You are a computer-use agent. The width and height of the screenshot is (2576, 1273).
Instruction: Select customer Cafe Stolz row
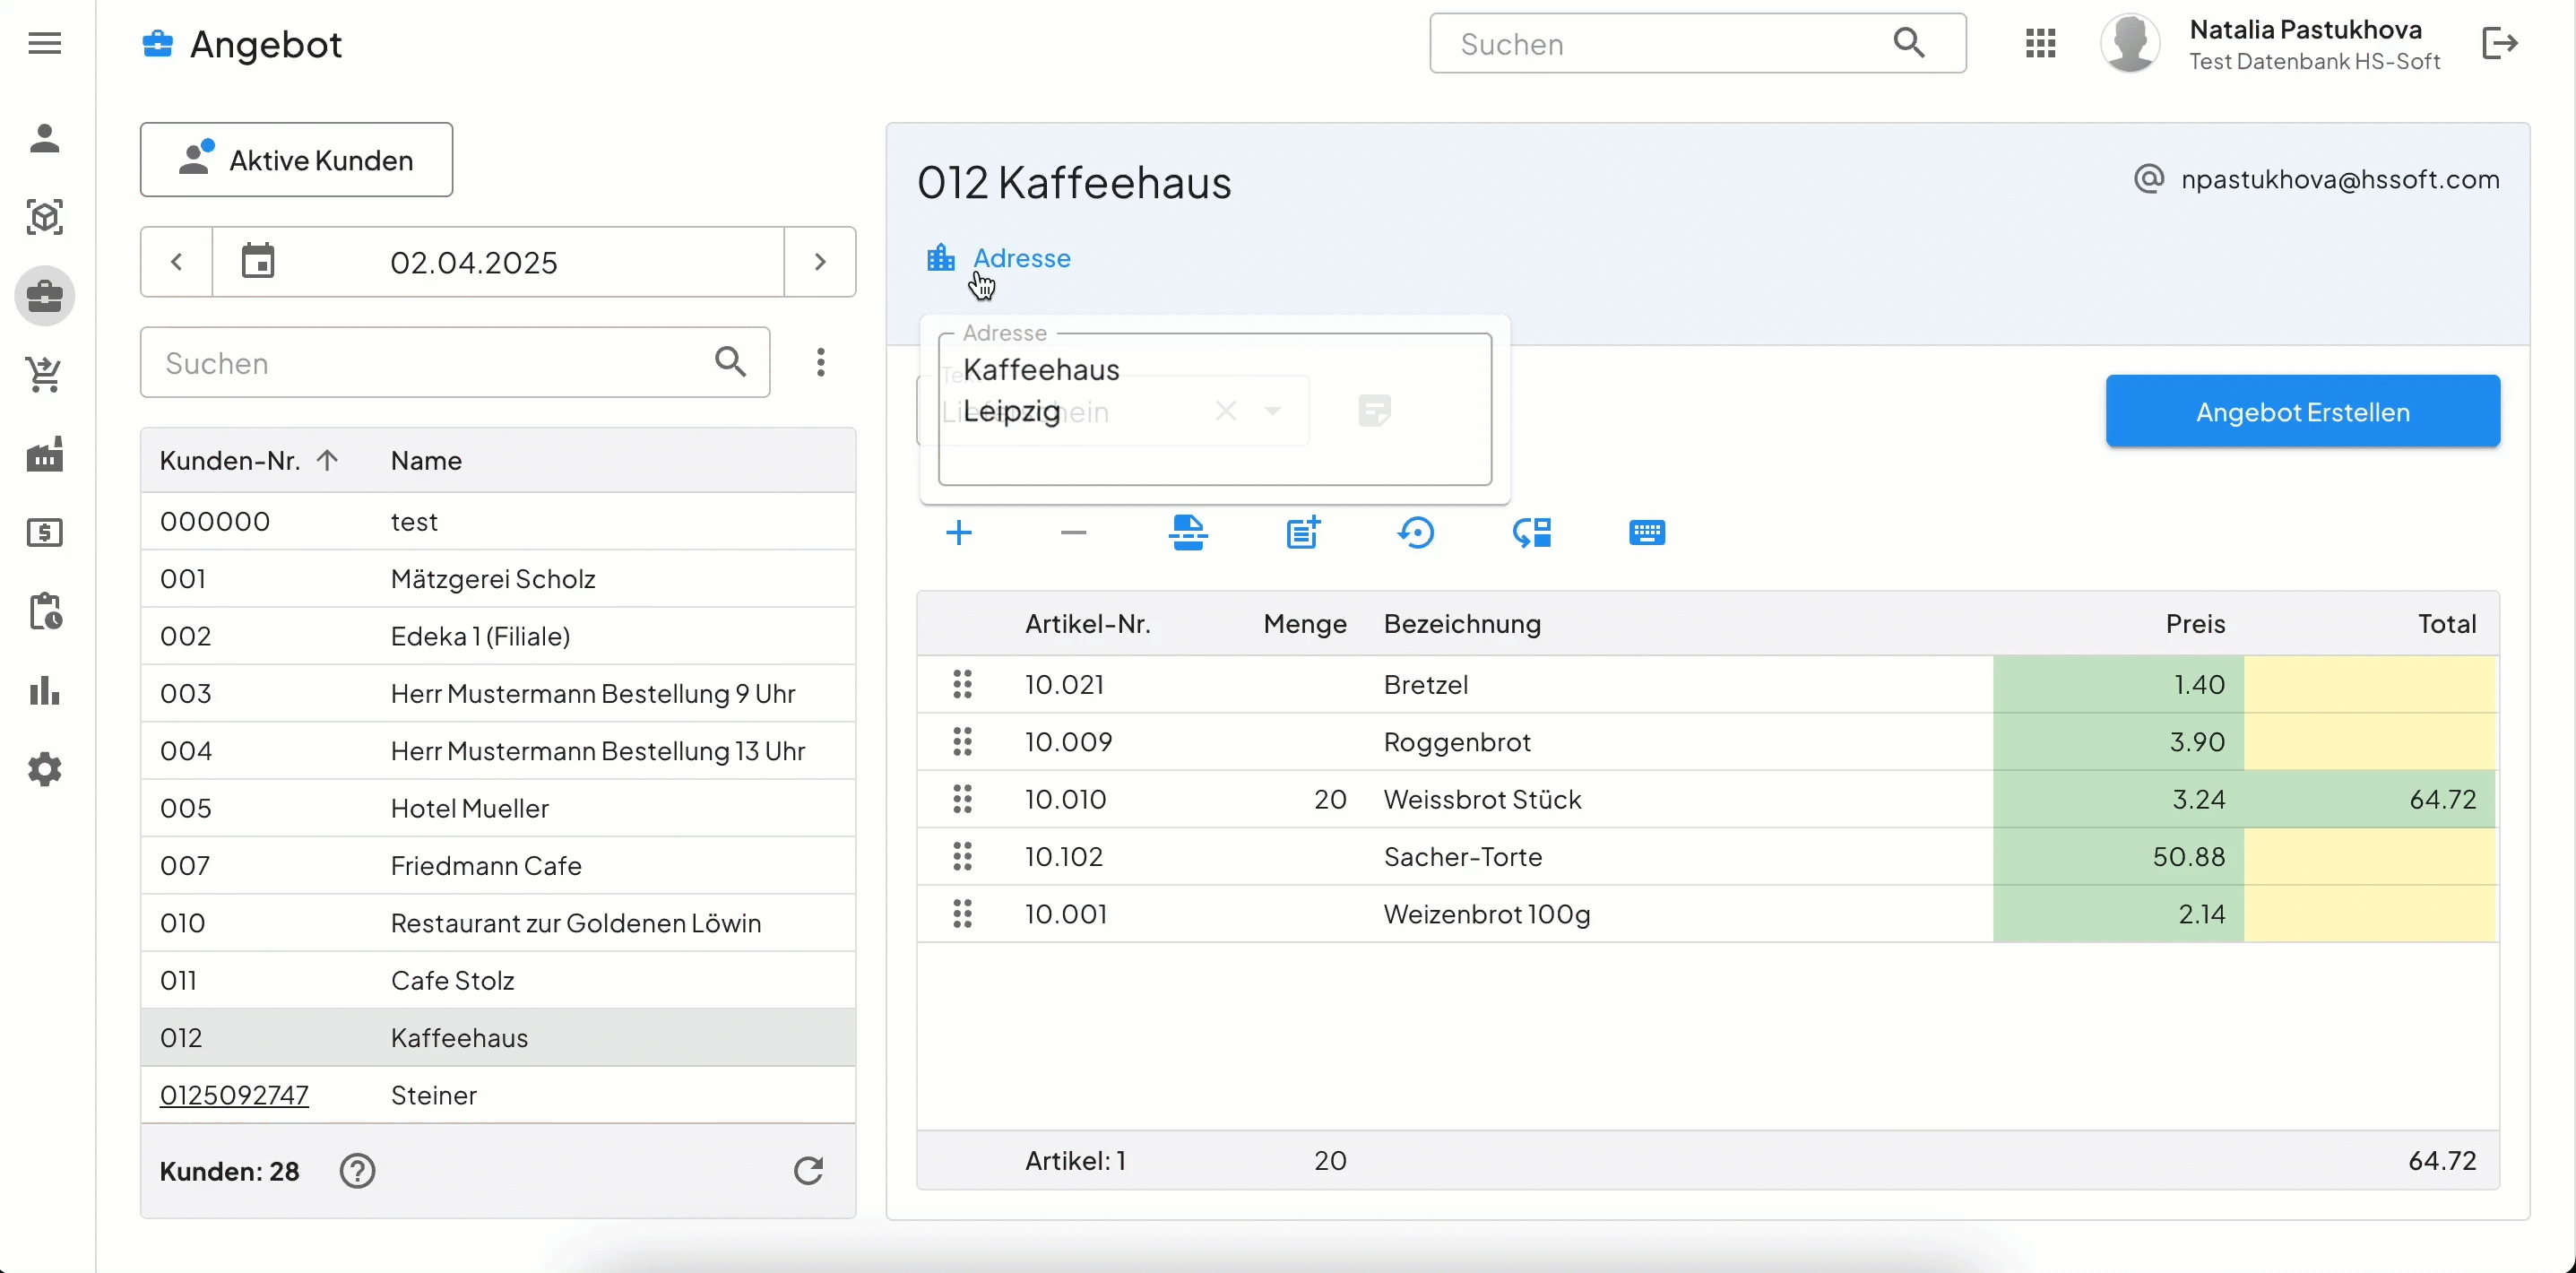pos(498,980)
